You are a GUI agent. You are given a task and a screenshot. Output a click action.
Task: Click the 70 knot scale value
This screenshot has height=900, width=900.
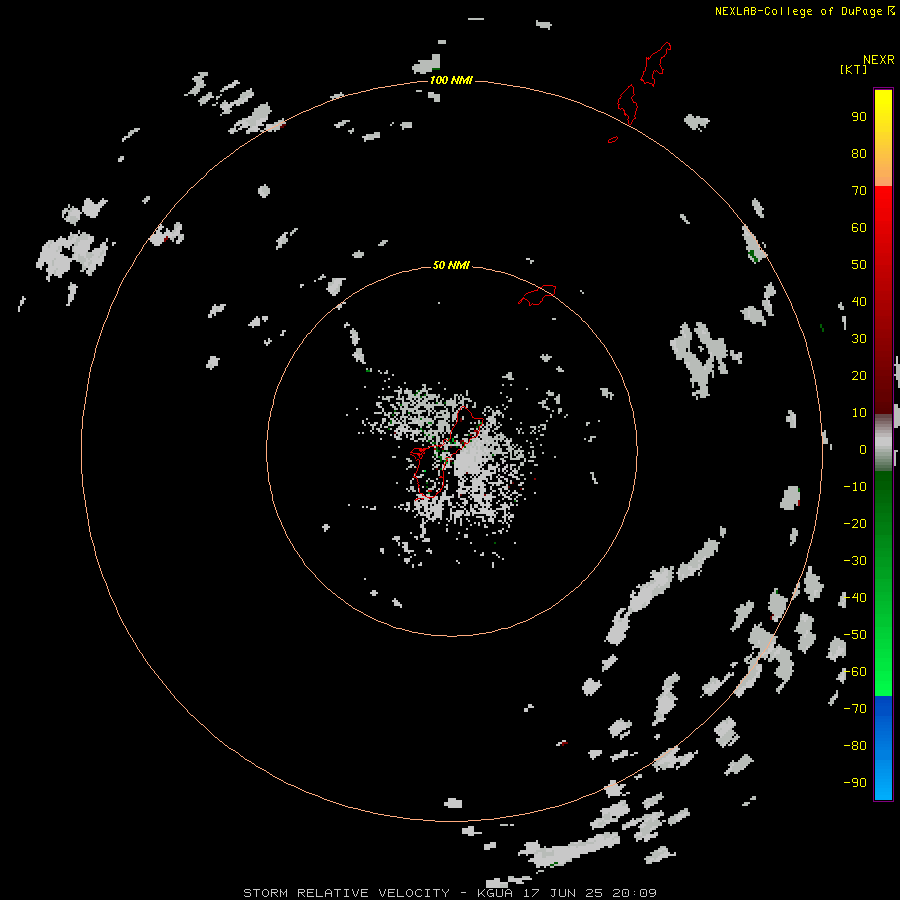pos(859,191)
